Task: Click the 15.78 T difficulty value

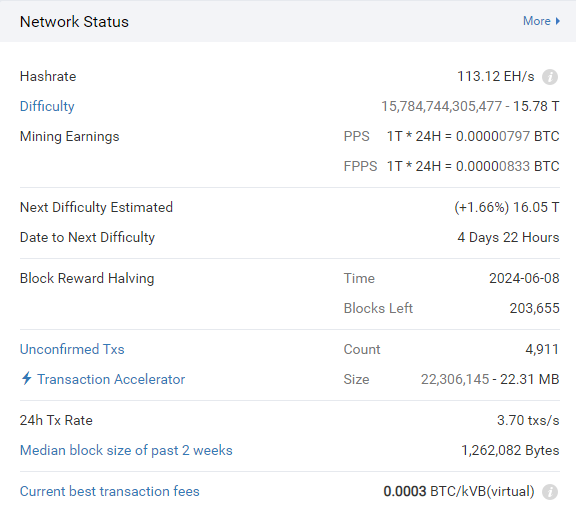Action: (536, 106)
